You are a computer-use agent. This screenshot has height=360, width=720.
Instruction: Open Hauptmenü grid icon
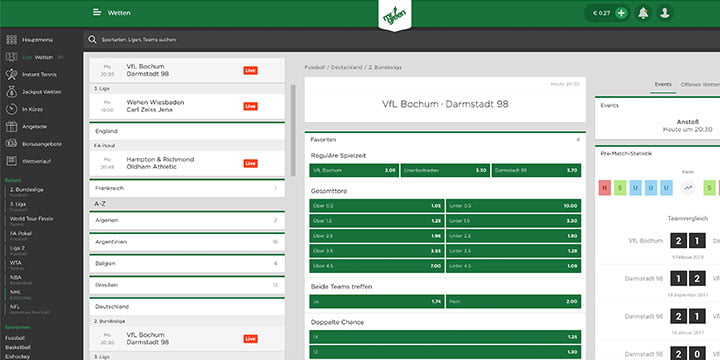point(11,40)
